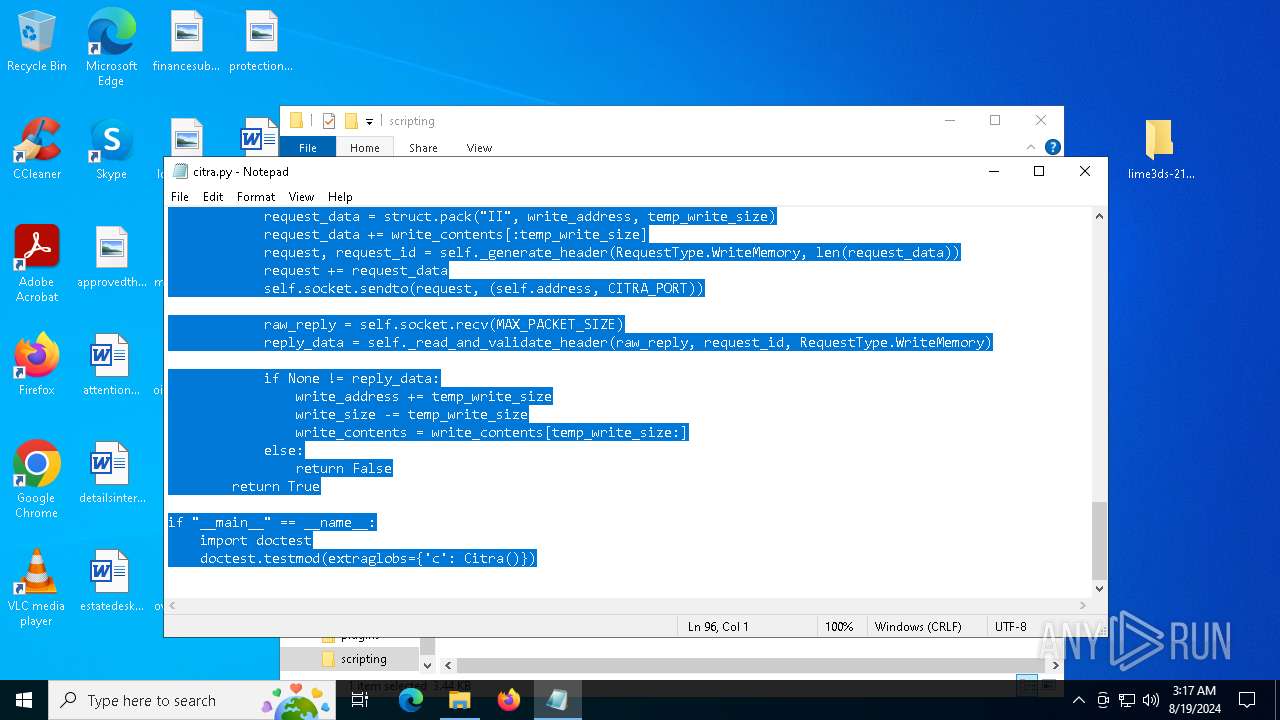
Task: Open the financesub image file on desktop
Action: tap(186, 42)
